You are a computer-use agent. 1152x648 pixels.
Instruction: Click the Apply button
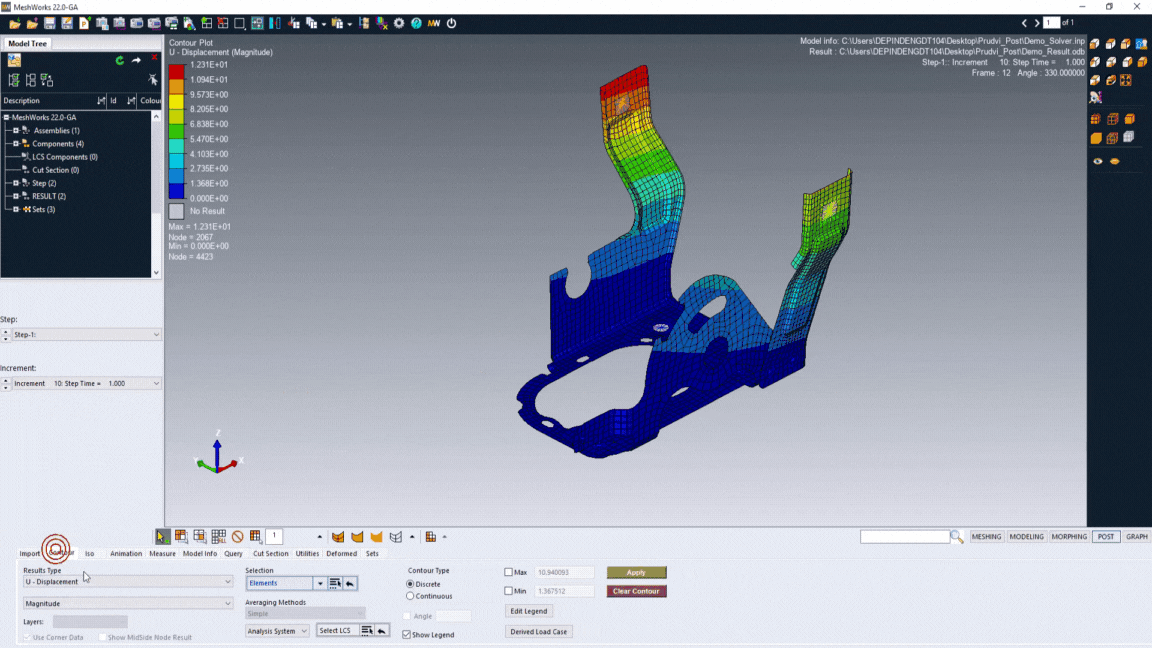point(636,573)
